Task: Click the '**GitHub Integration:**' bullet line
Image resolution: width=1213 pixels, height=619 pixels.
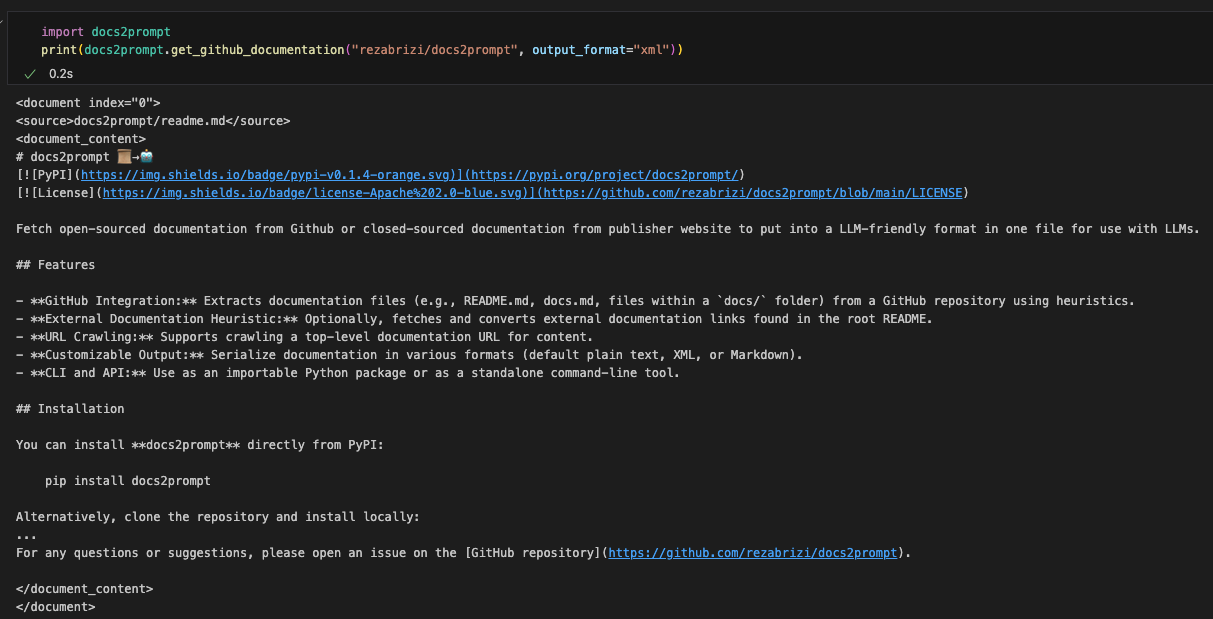Action: point(575,301)
